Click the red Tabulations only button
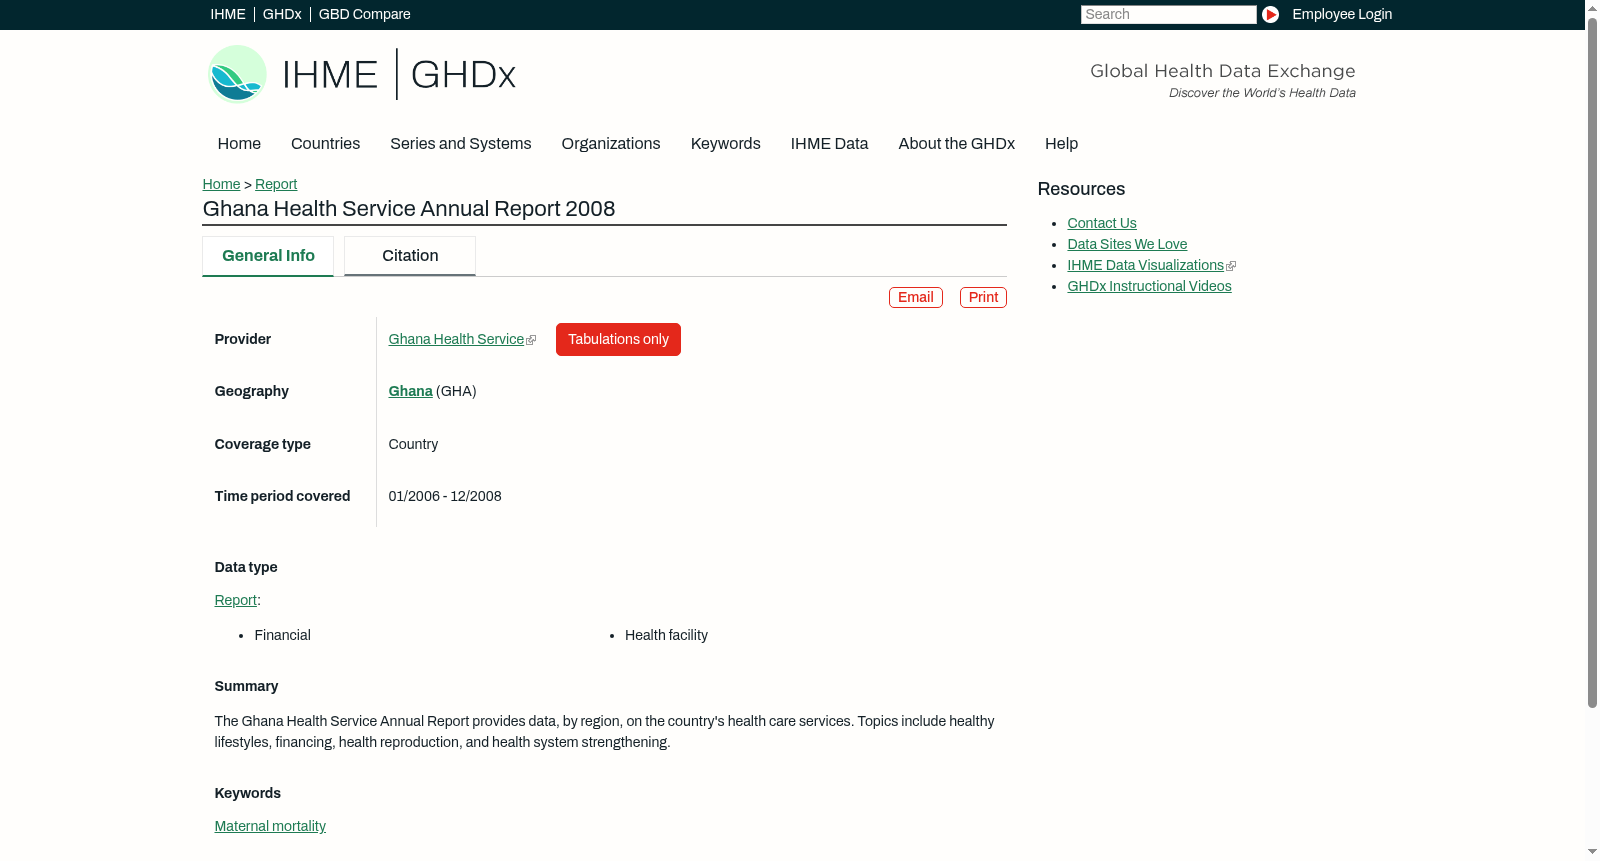Viewport: 1600px width, 861px height. point(618,340)
